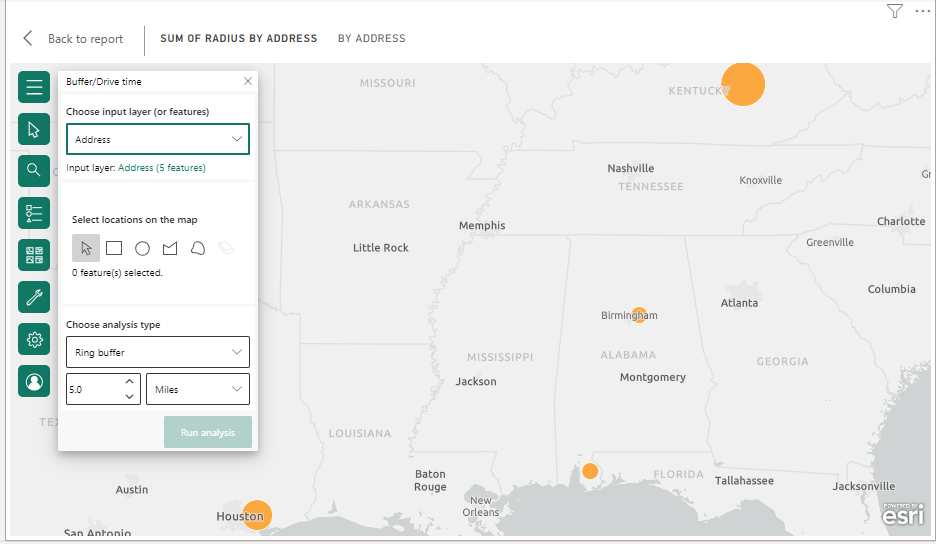Open the Ring buffer analysis type dropdown
This screenshot has width=936, height=544.
point(158,352)
